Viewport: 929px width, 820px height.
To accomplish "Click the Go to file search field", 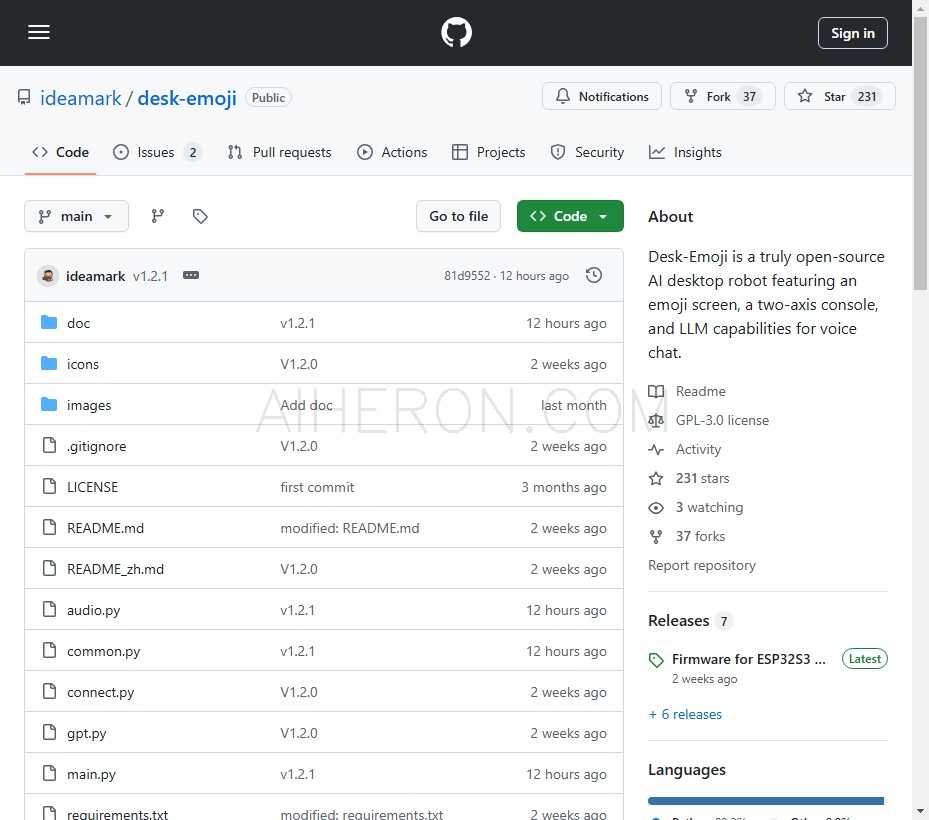I will [458, 216].
